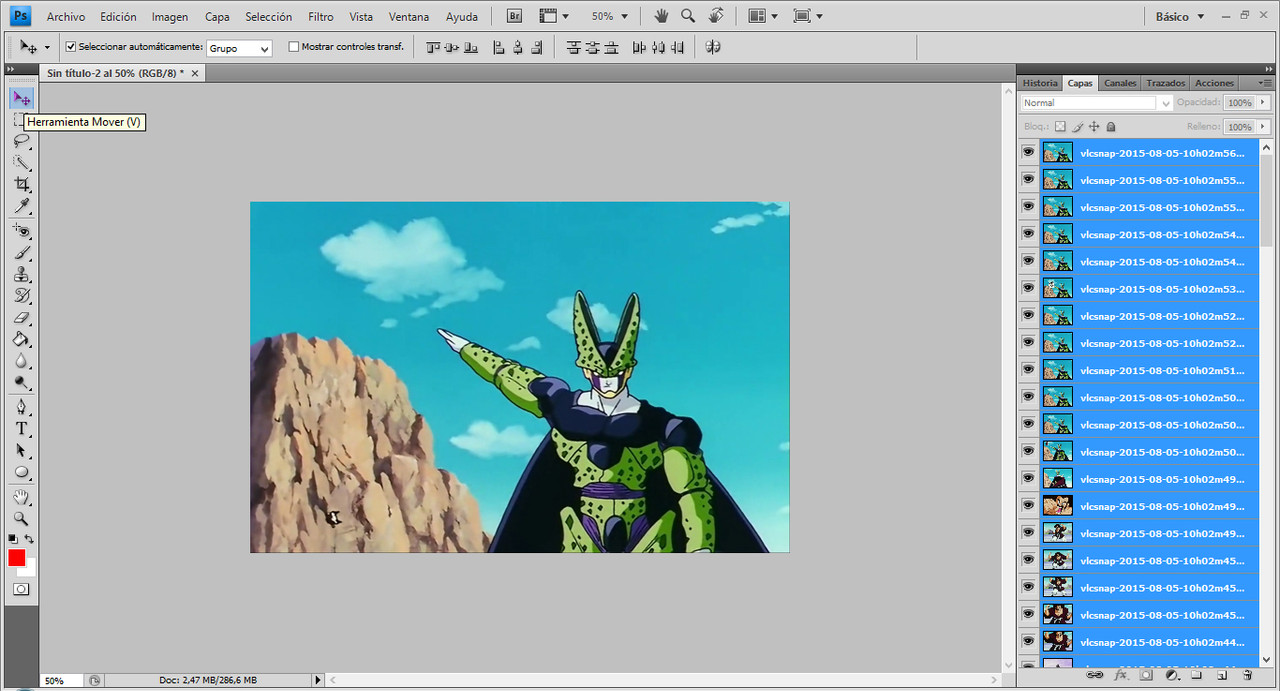Add a layer mask button

(1146, 675)
